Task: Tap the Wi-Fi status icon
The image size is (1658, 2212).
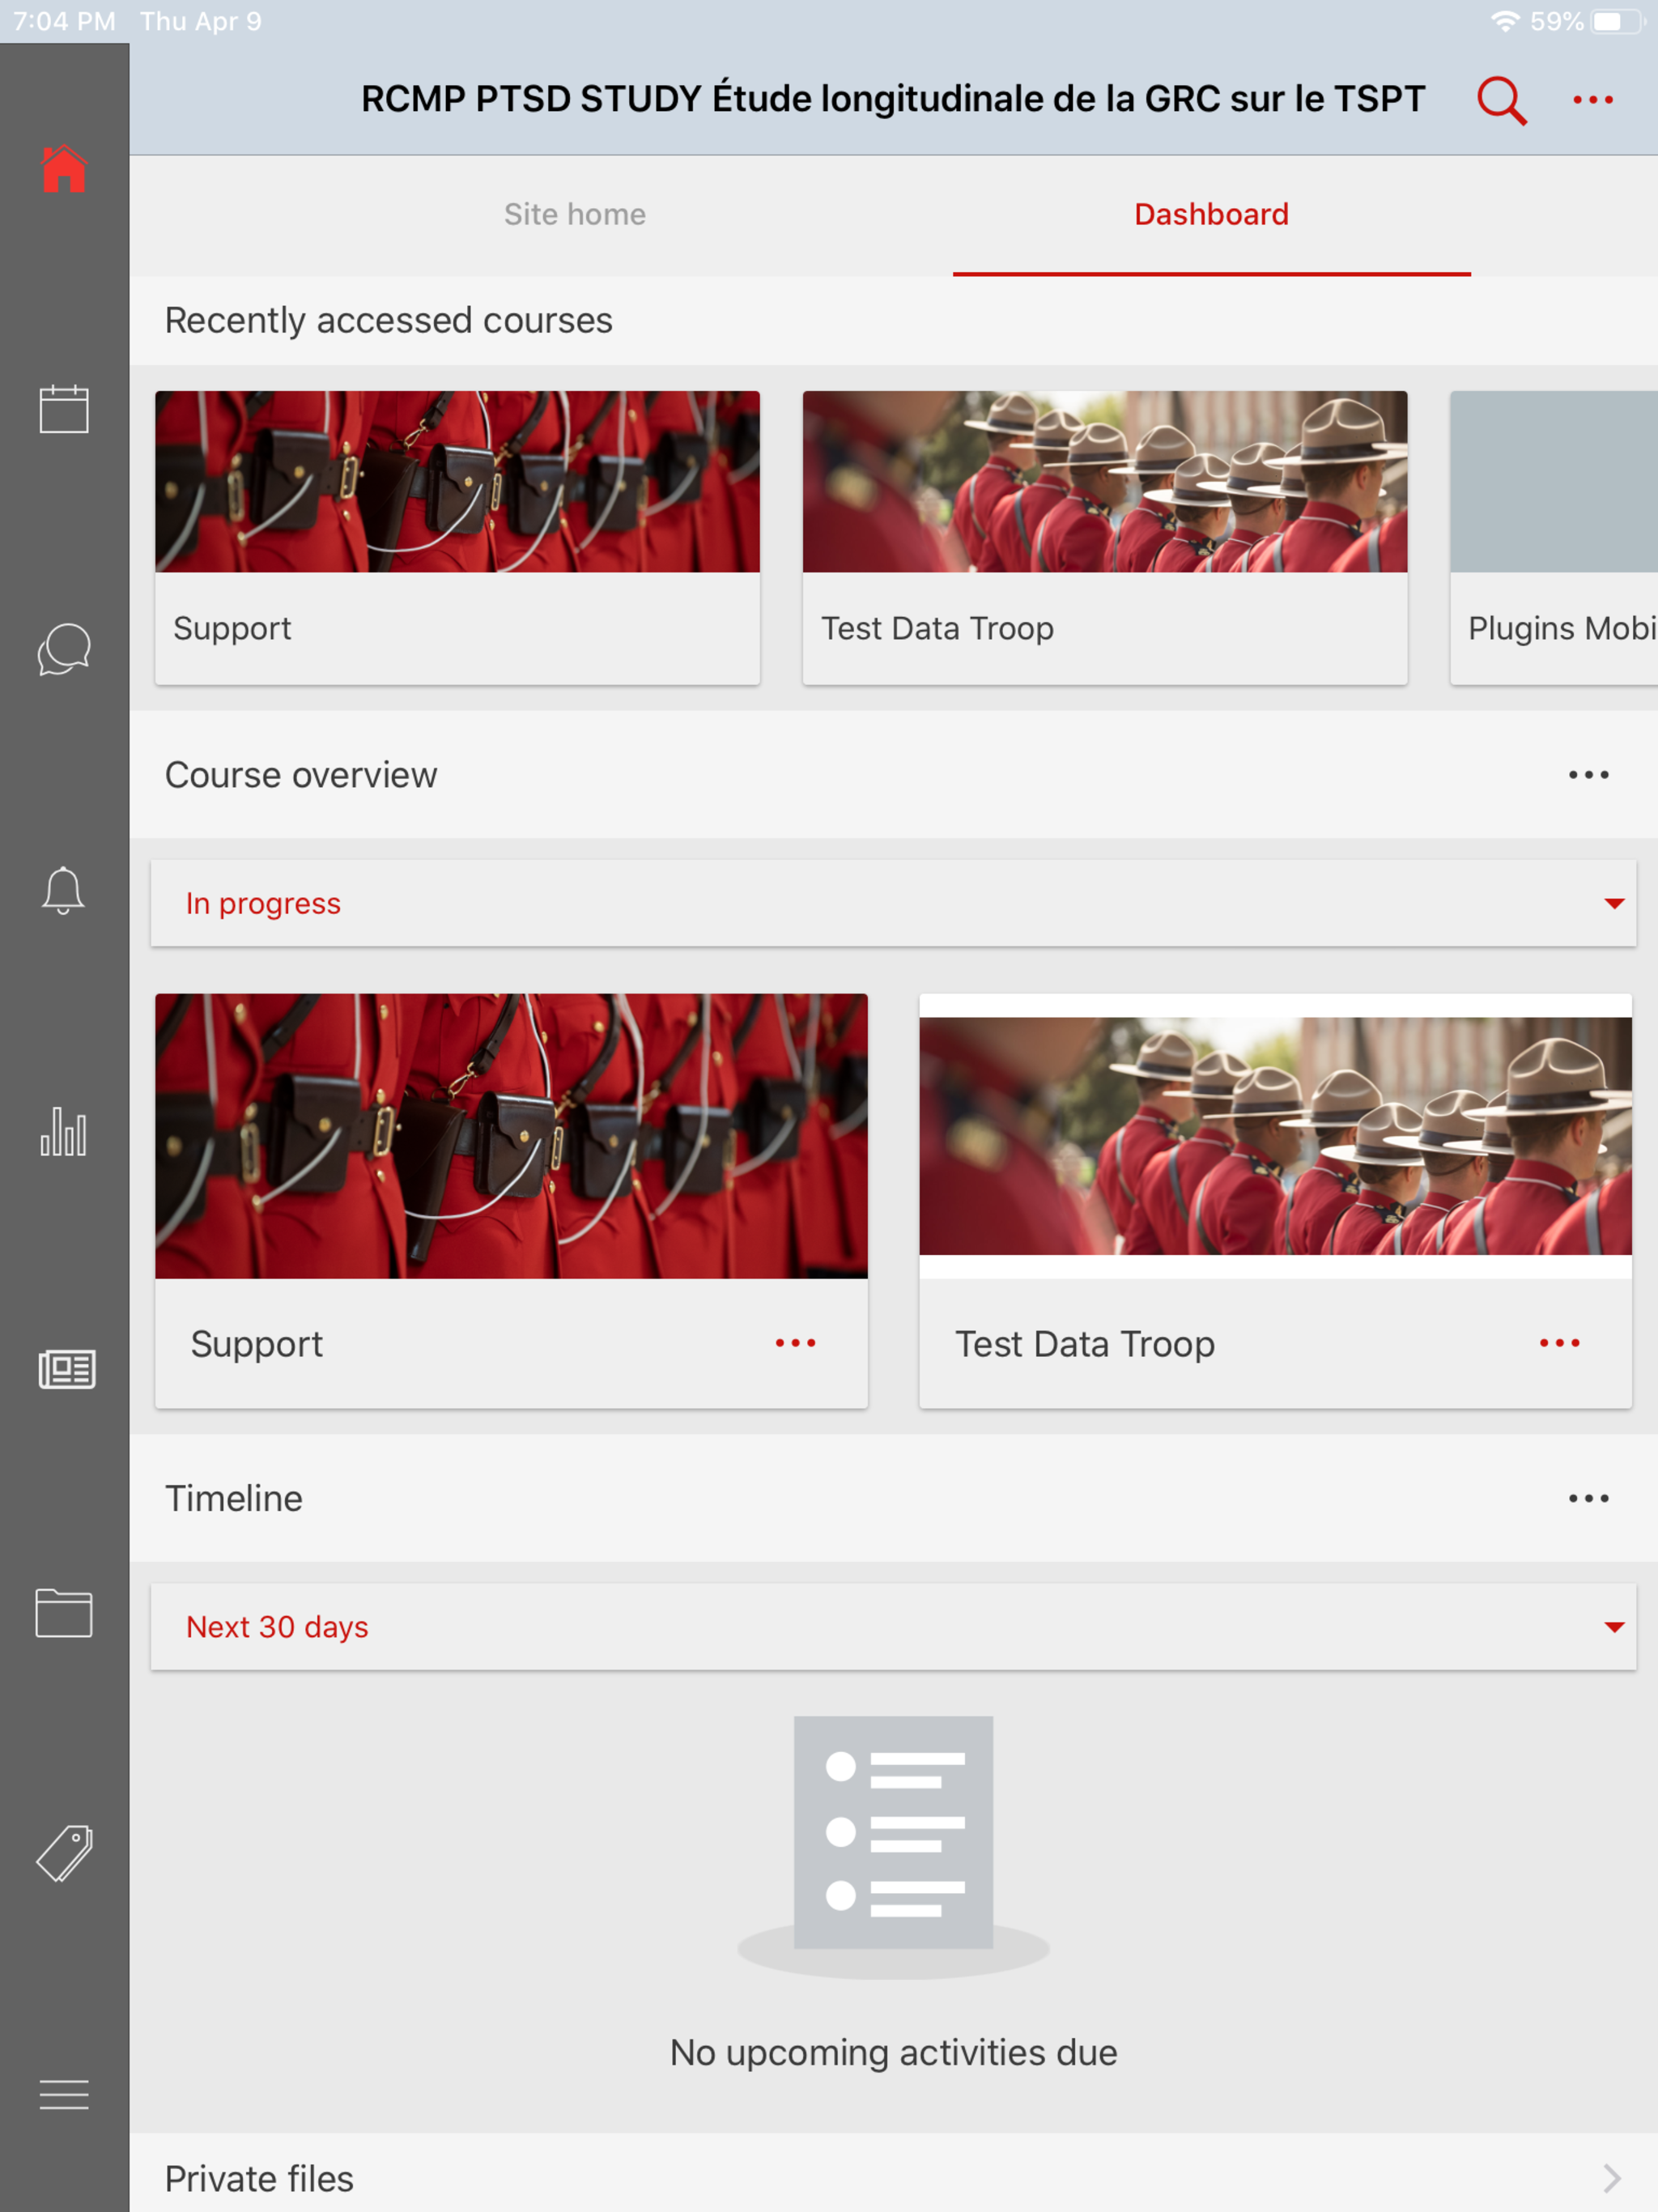Action: coord(1504,21)
